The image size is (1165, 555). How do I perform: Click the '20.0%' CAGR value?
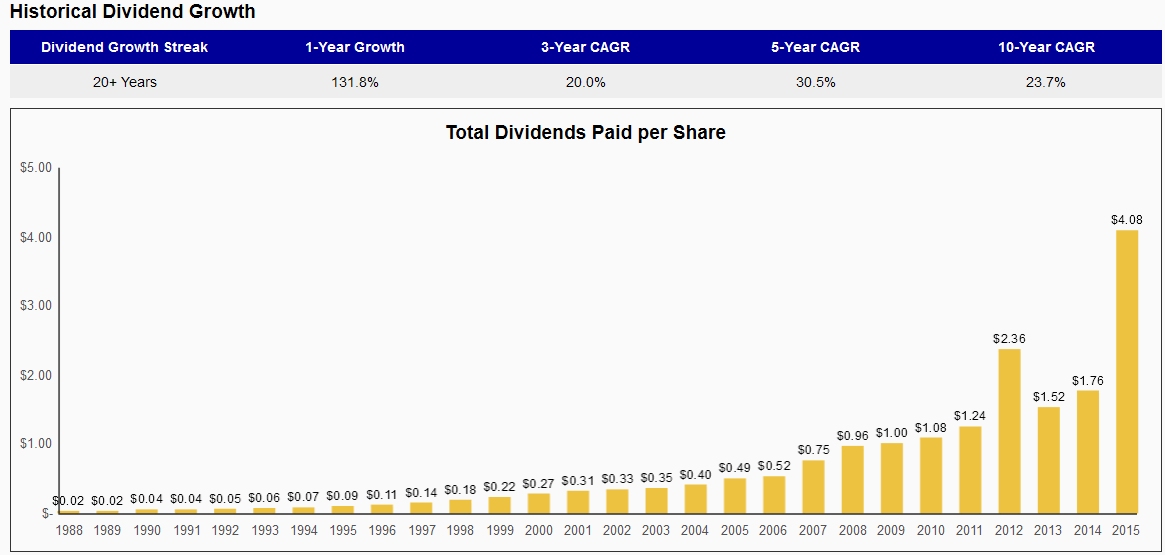[585, 82]
